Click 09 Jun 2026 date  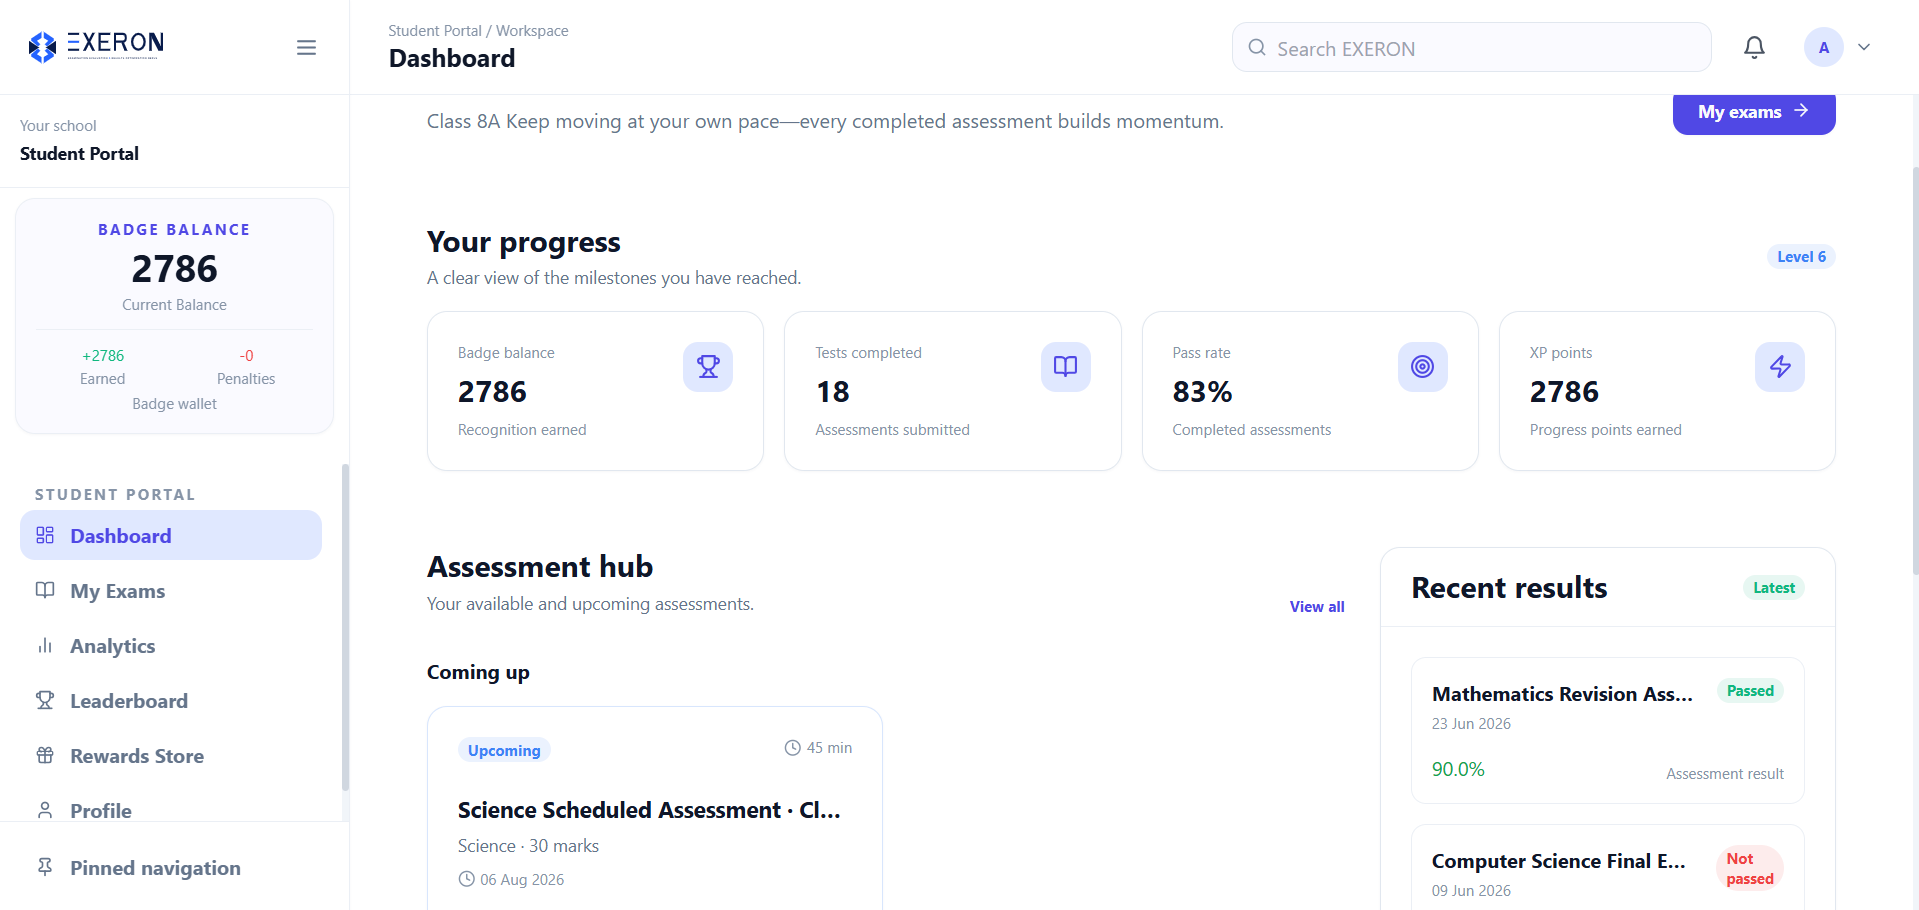point(1471,891)
